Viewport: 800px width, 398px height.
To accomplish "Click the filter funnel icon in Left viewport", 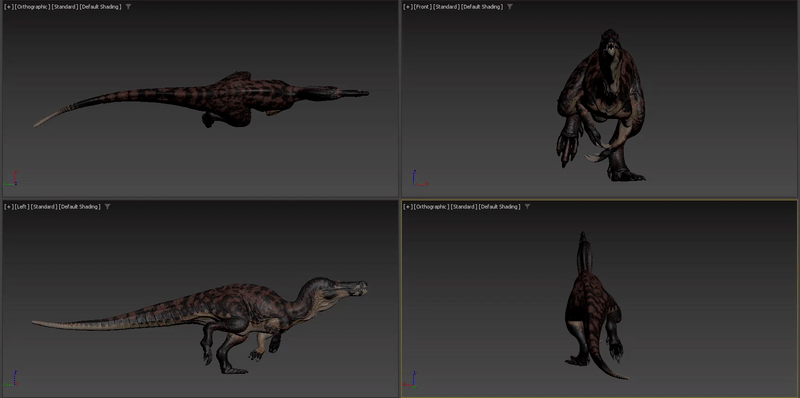I will click(107, 207).
